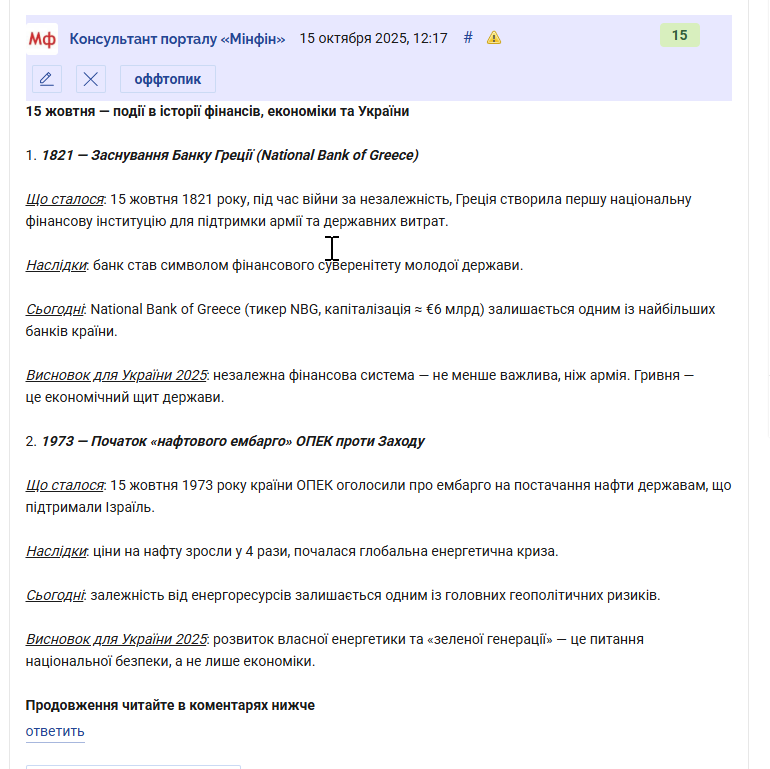Click Що сталося label in 1821 section

pos(65,199)
